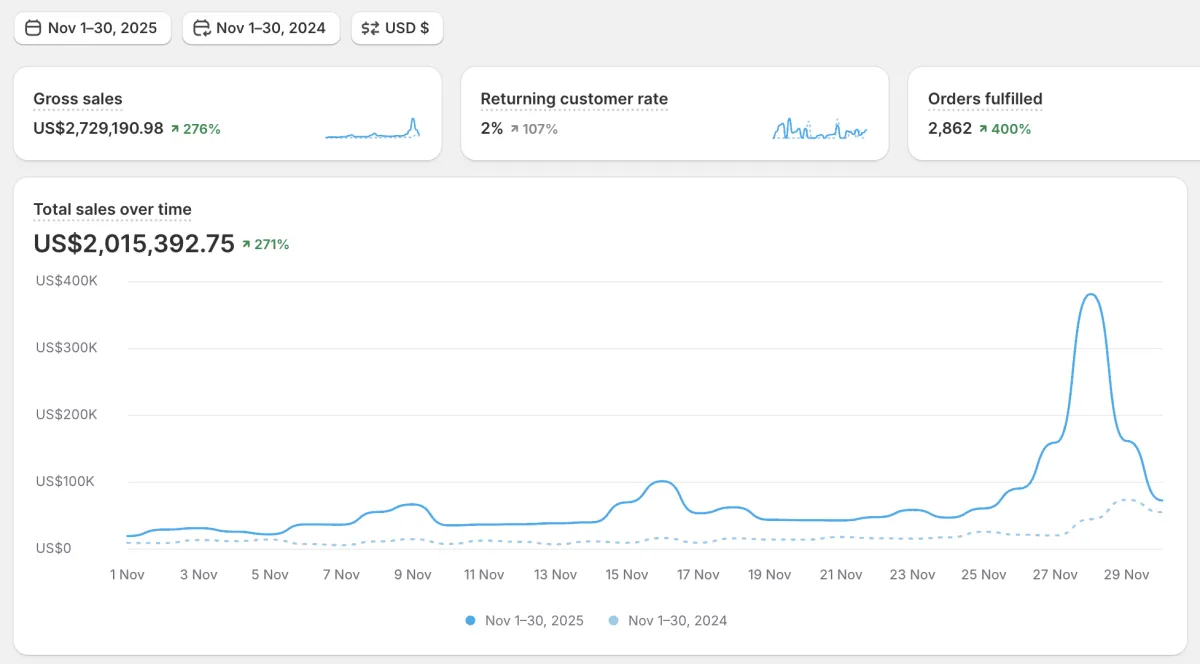Click the 400% orders fulfilled change
Viewport: 1200px width, 664px height.
pos(1004,129)
